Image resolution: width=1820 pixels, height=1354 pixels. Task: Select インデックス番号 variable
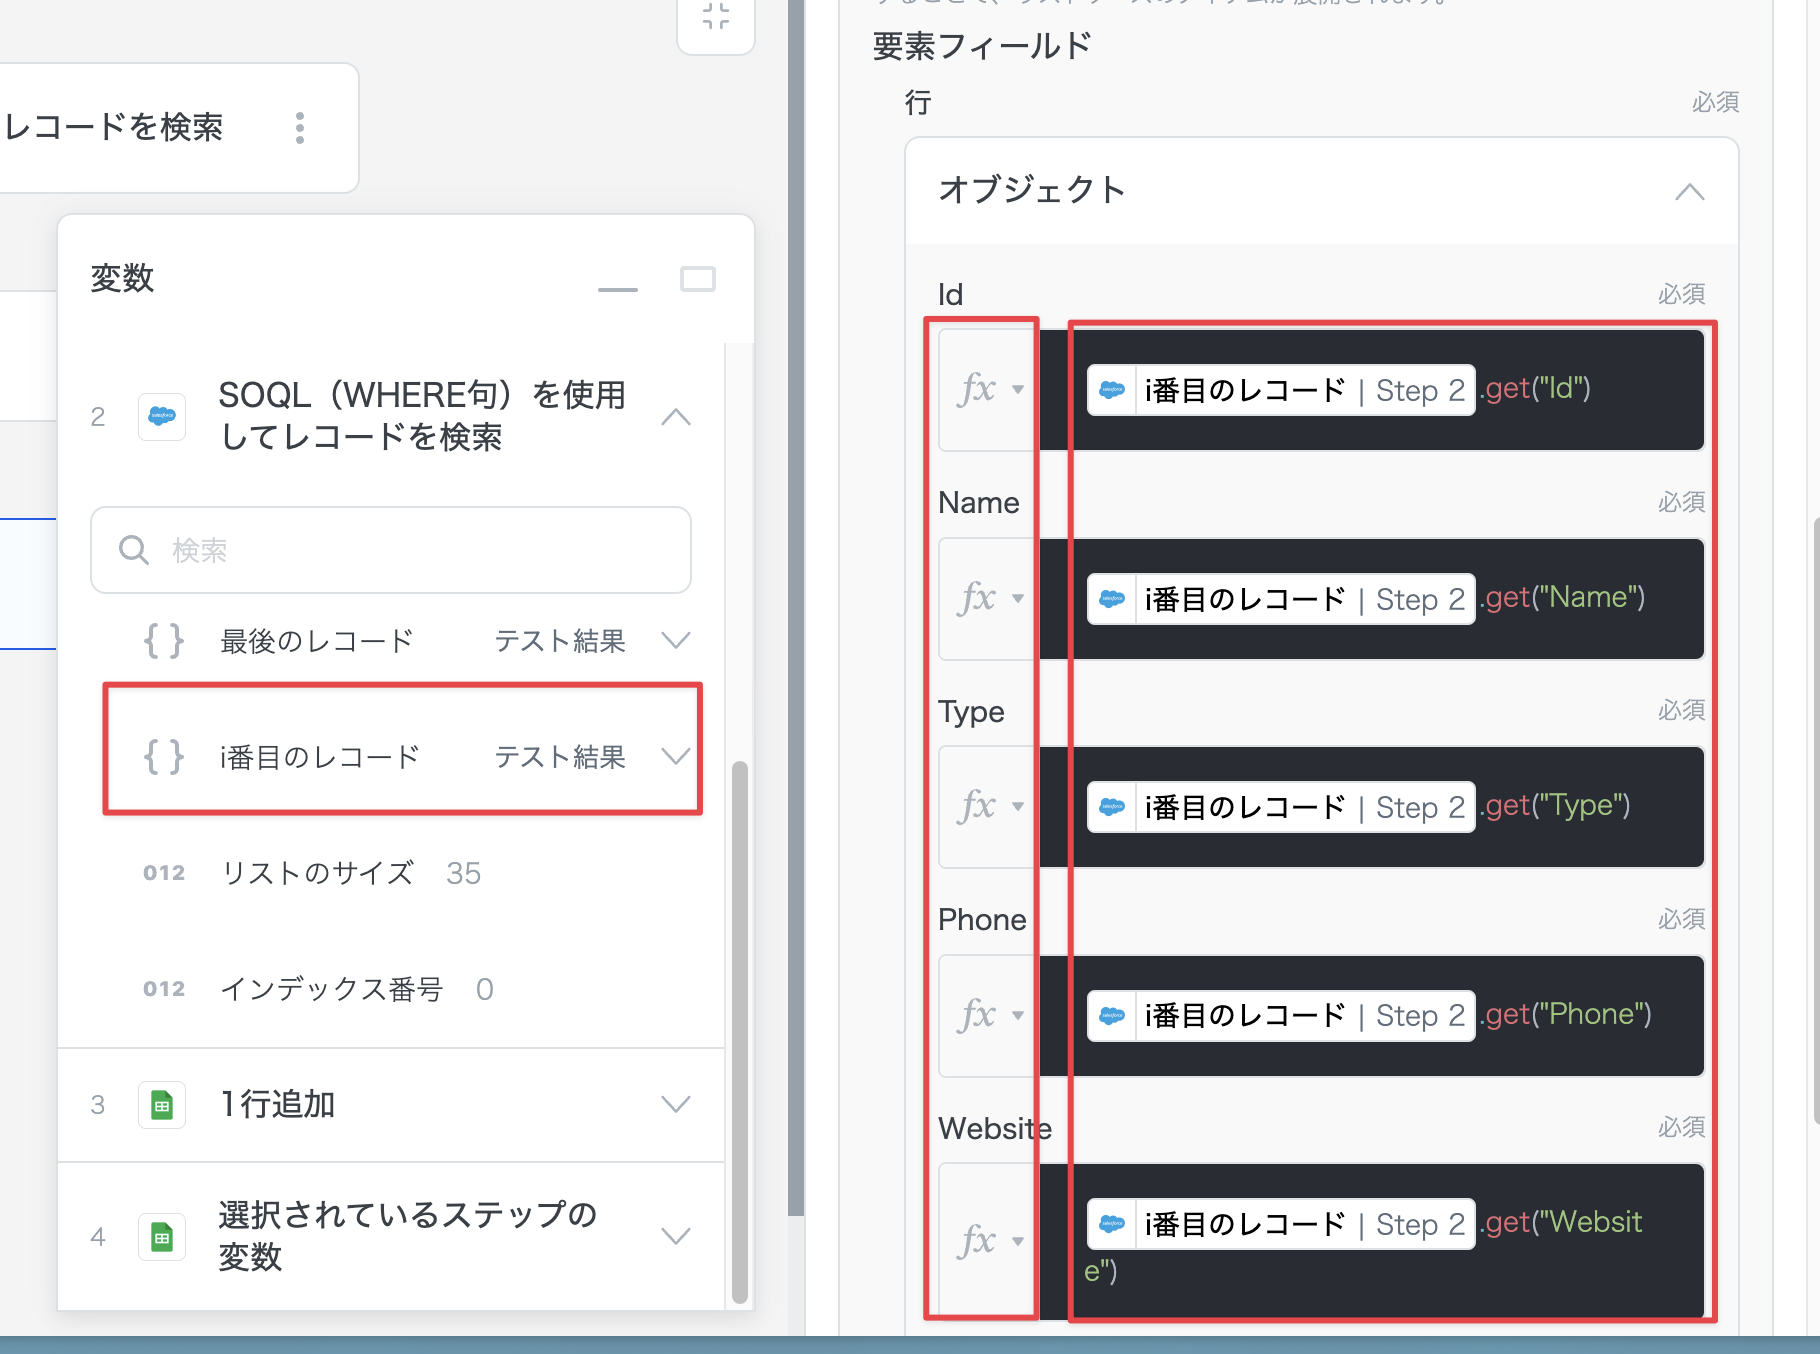pyautogui.click(x=331, y=989)
